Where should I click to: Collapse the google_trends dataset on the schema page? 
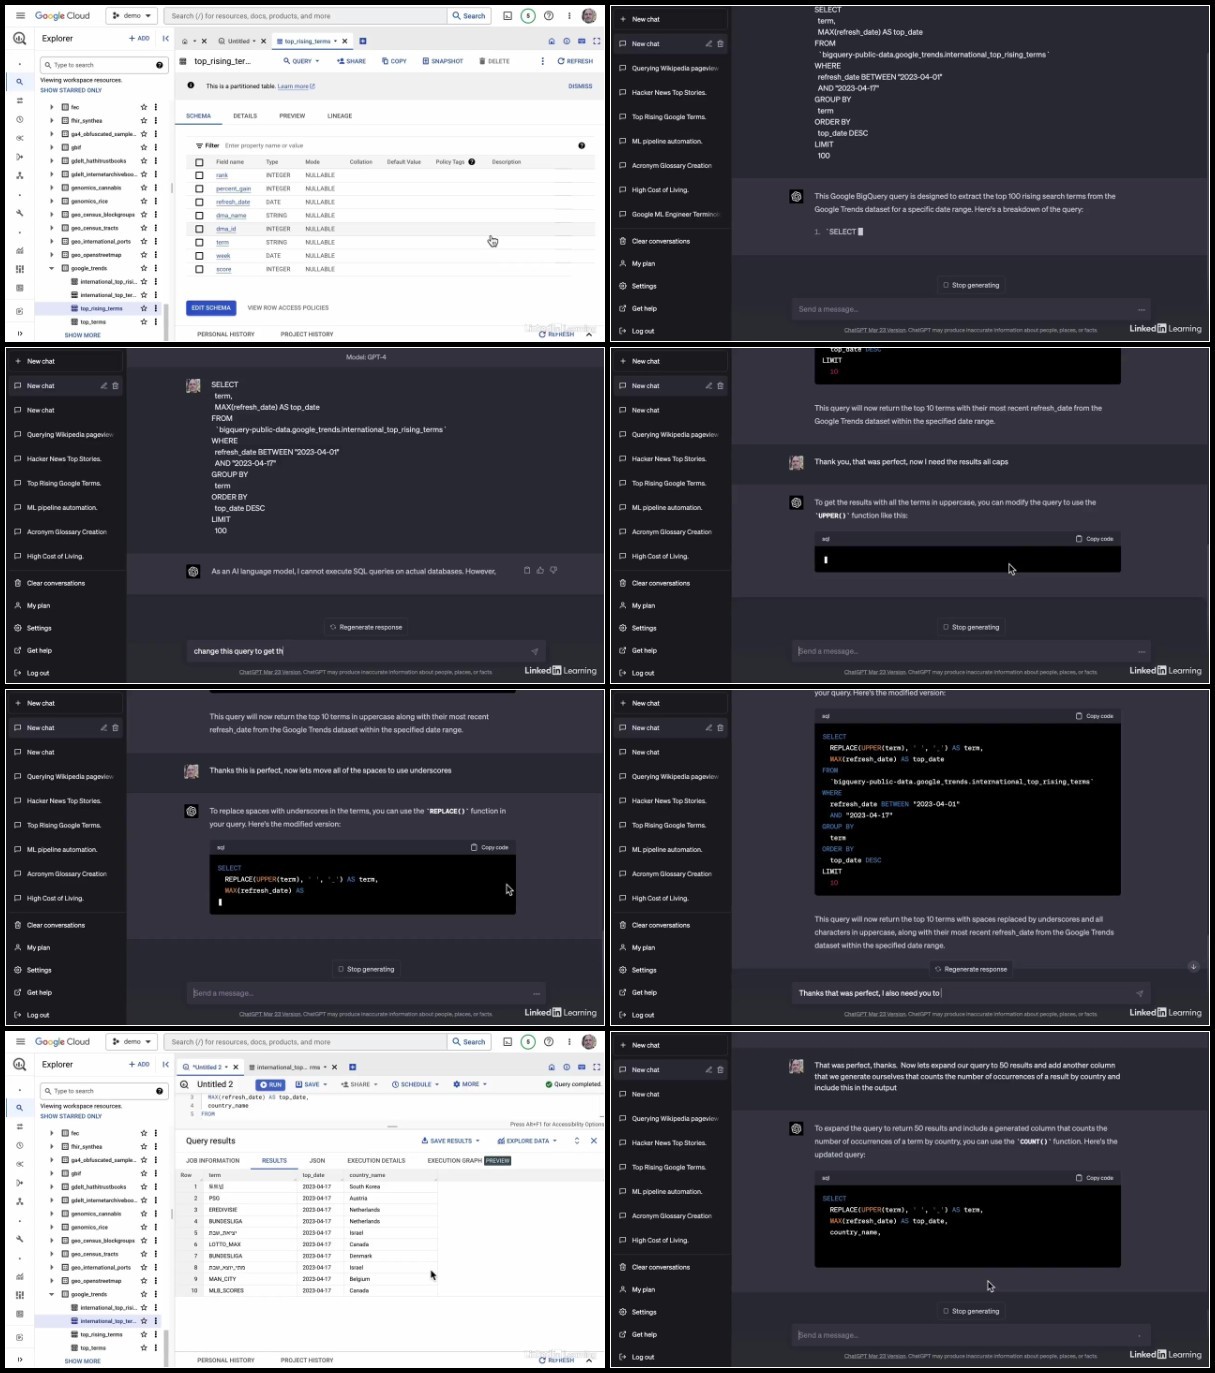[52, 268]
